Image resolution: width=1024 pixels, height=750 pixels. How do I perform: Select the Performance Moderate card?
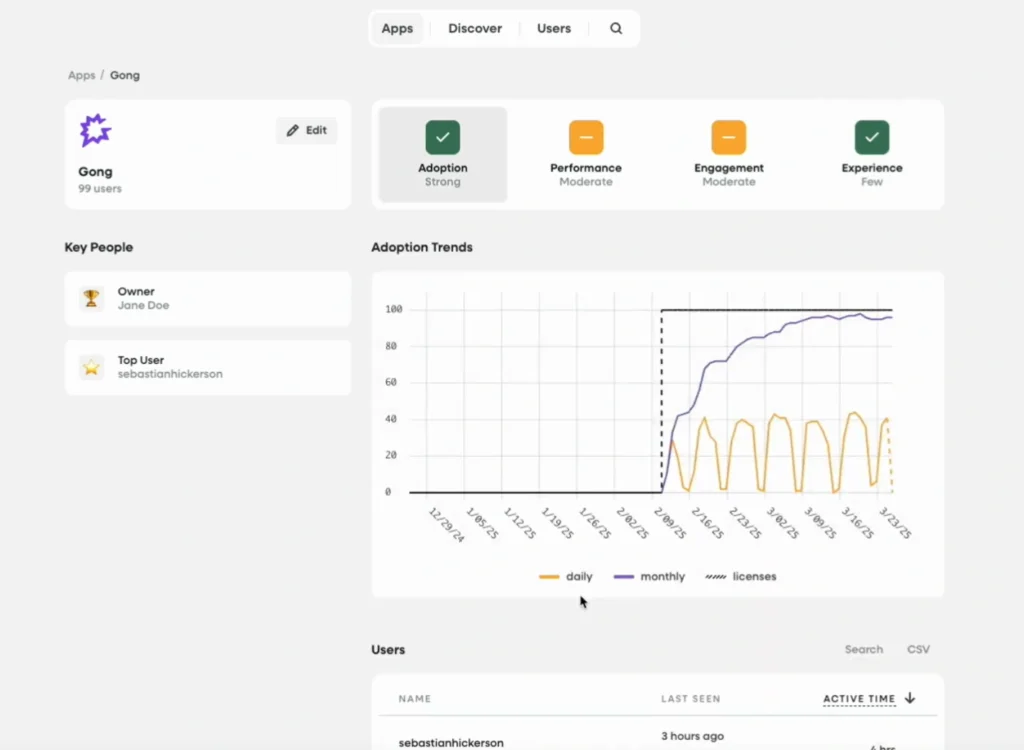tap(586, 155)
